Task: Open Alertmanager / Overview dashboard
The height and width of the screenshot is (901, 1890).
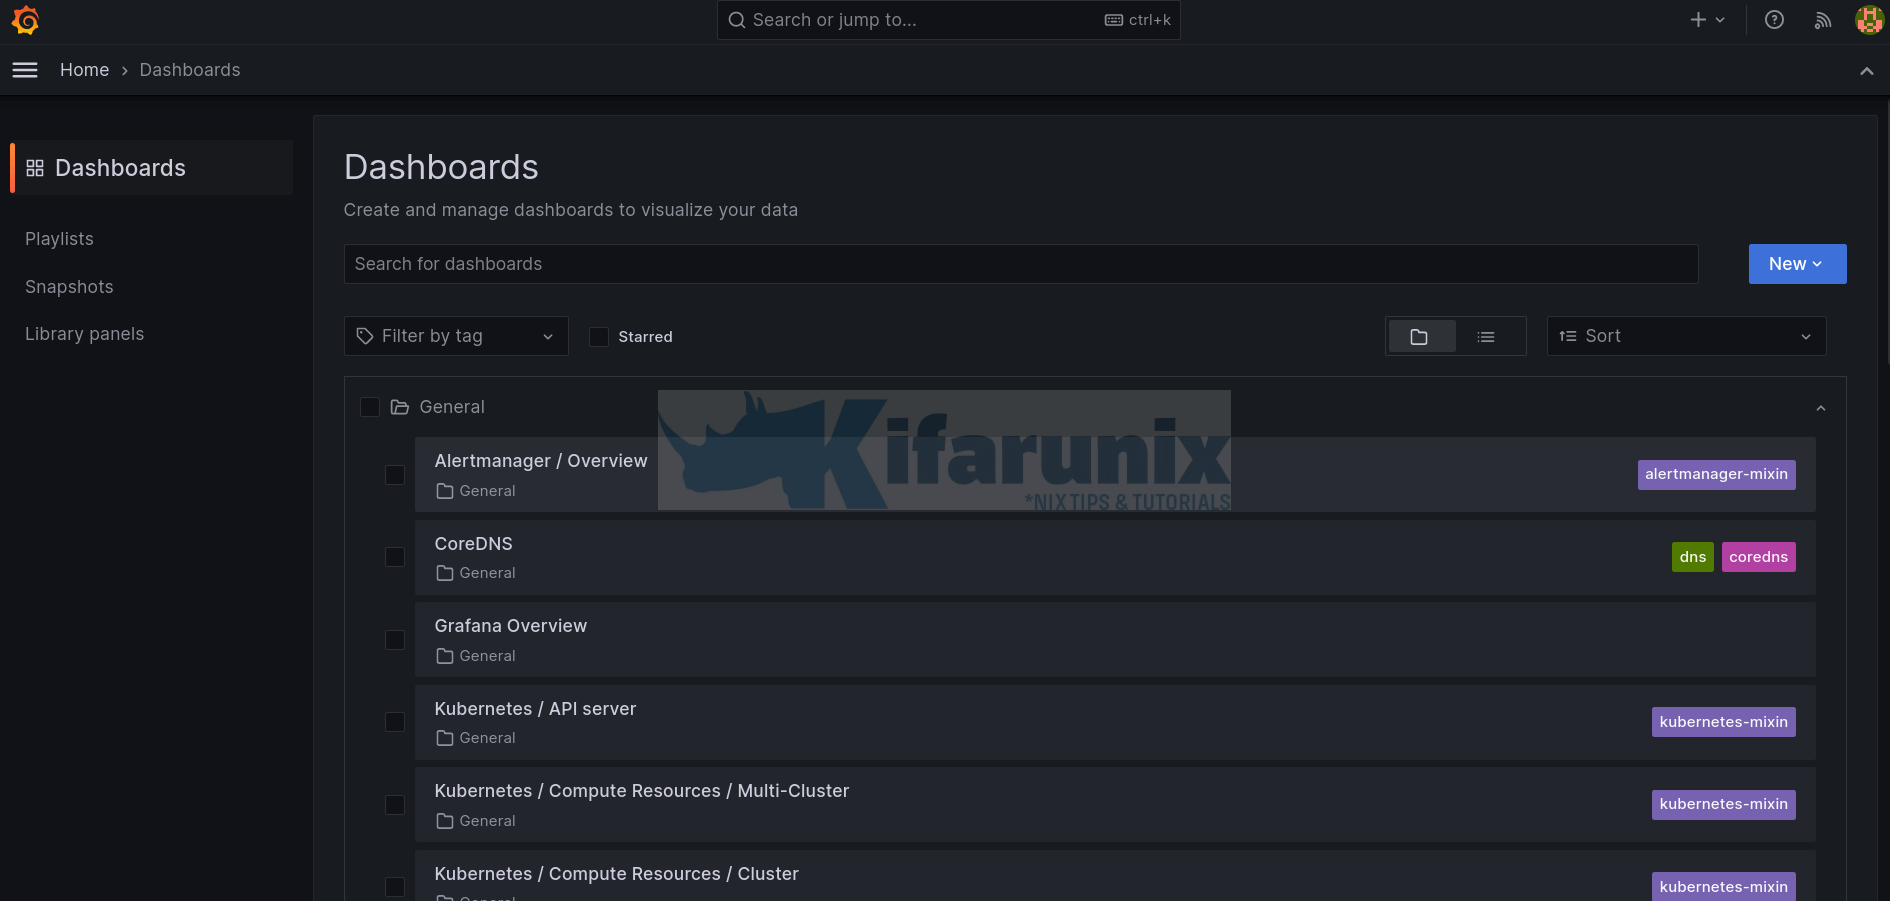Action: pos(541,461)
